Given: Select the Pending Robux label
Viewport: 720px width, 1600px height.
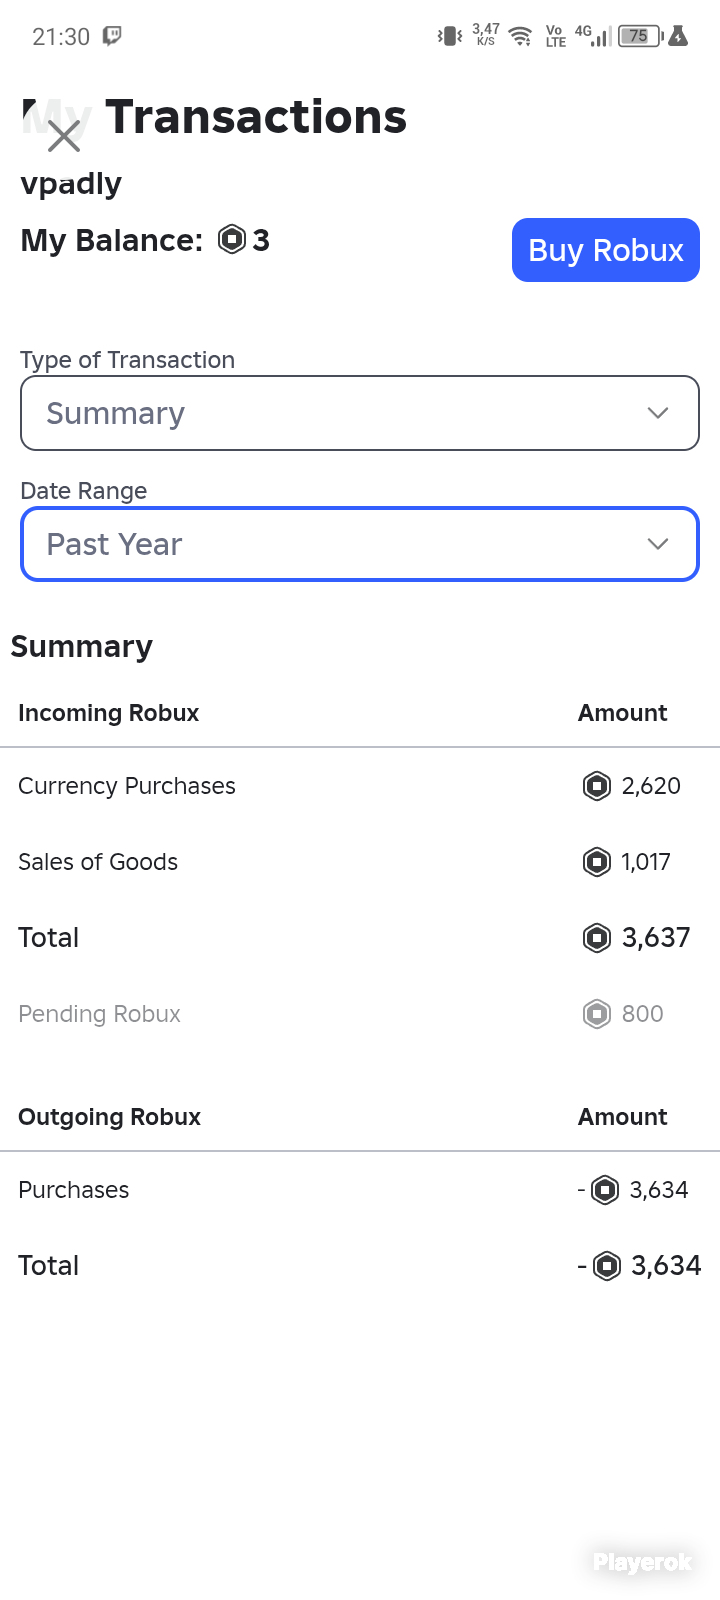Looking at the screenshot, I should tap(99, 1014).
